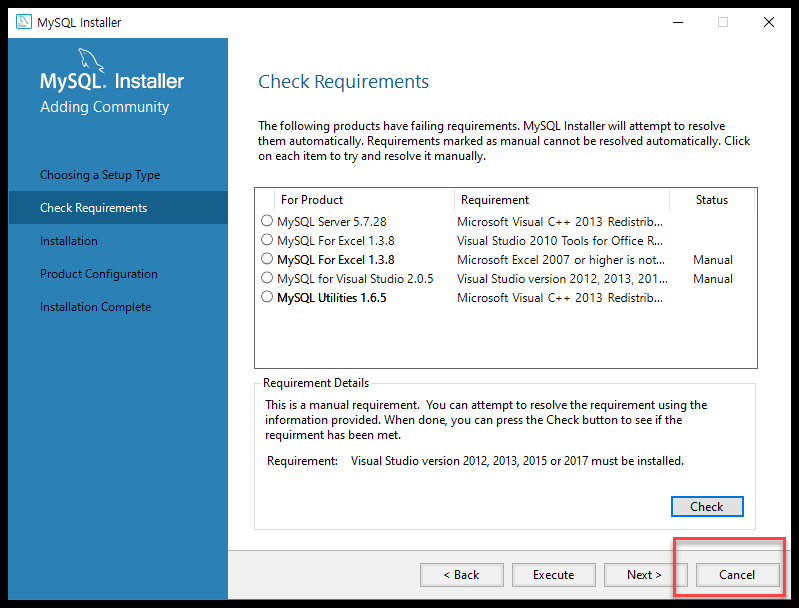Click the < Back button
The image size is (799, 608).
[x=462, y=575]
